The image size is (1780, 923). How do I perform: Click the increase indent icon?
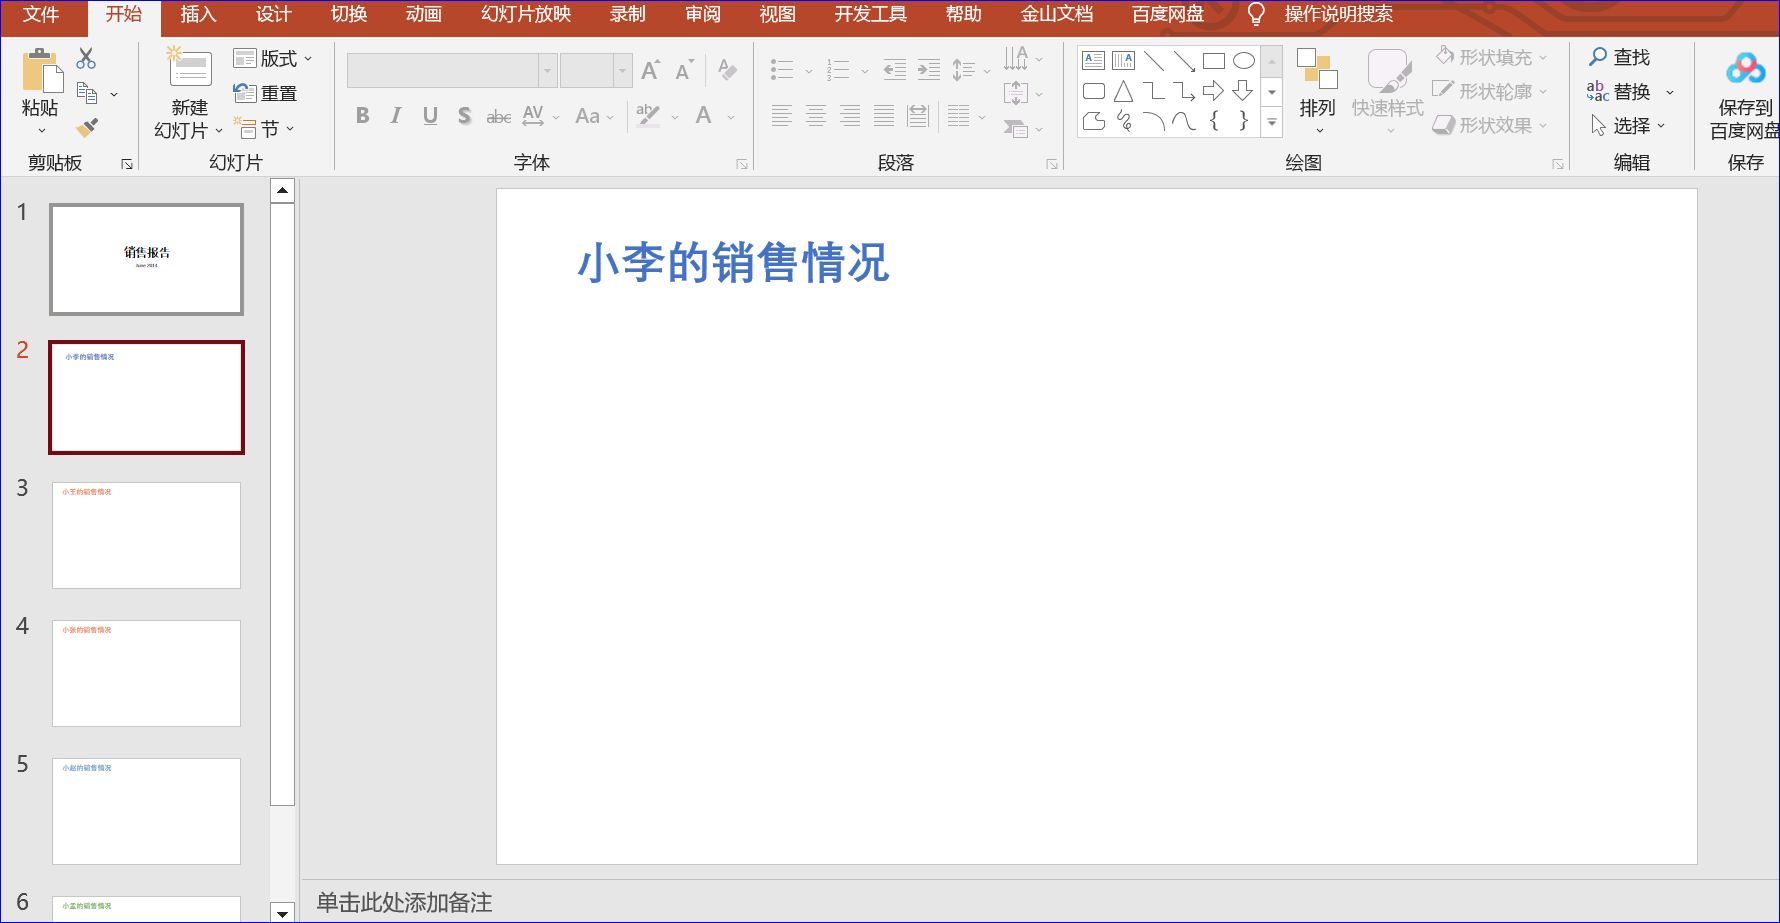pyautogui.click(x=929, y=70)
